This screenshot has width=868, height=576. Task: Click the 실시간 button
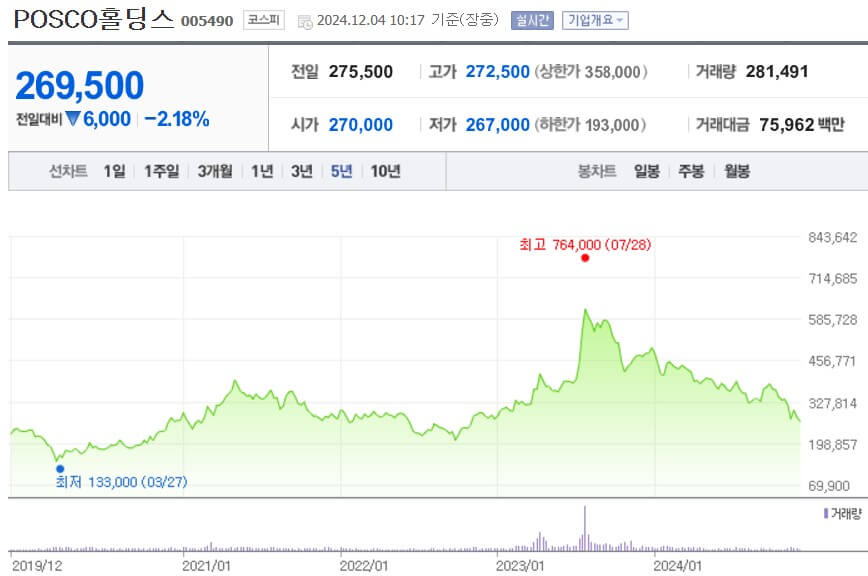pyautogui.click(x=532, y=20)
